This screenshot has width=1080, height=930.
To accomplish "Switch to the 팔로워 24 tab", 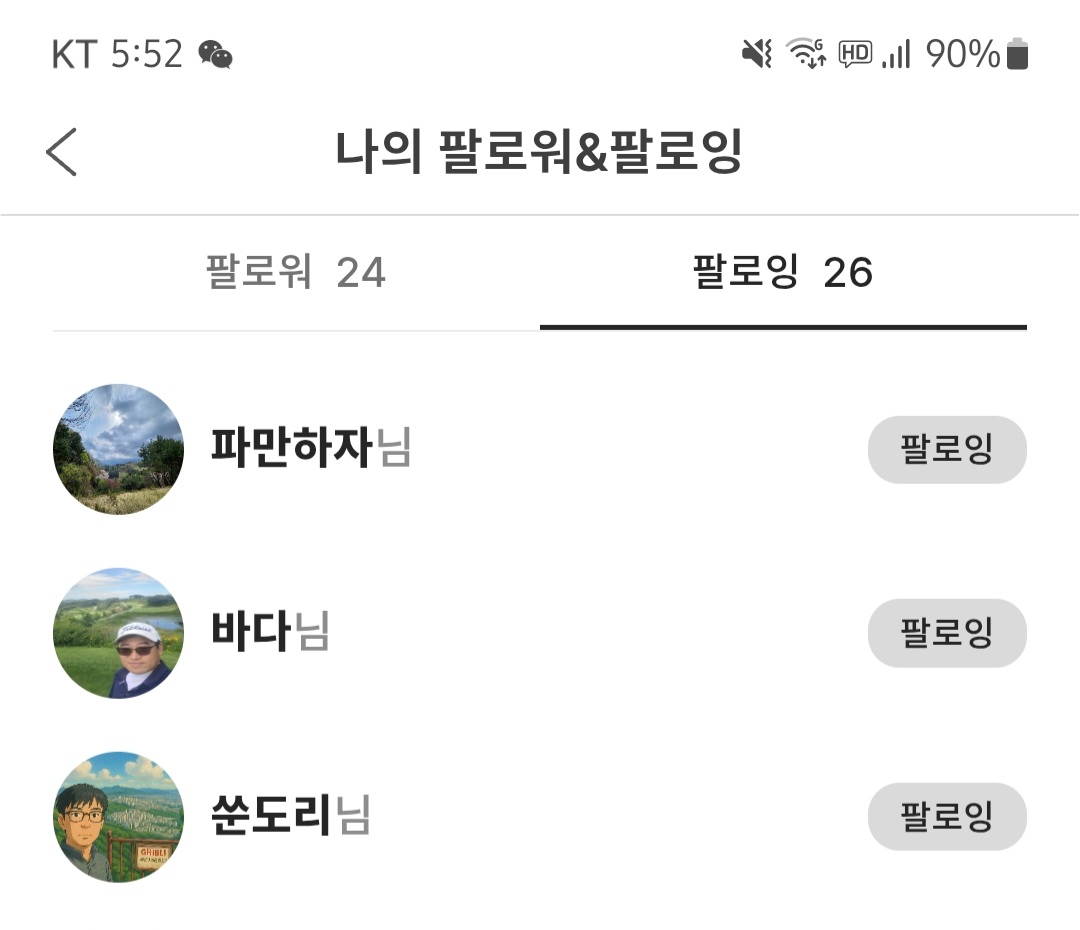I will pyautogui.click(x=296, y=272).
